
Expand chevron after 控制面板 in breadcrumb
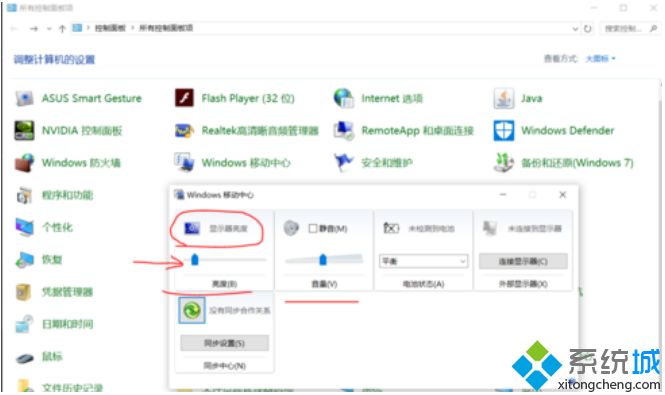pos(132,28)
